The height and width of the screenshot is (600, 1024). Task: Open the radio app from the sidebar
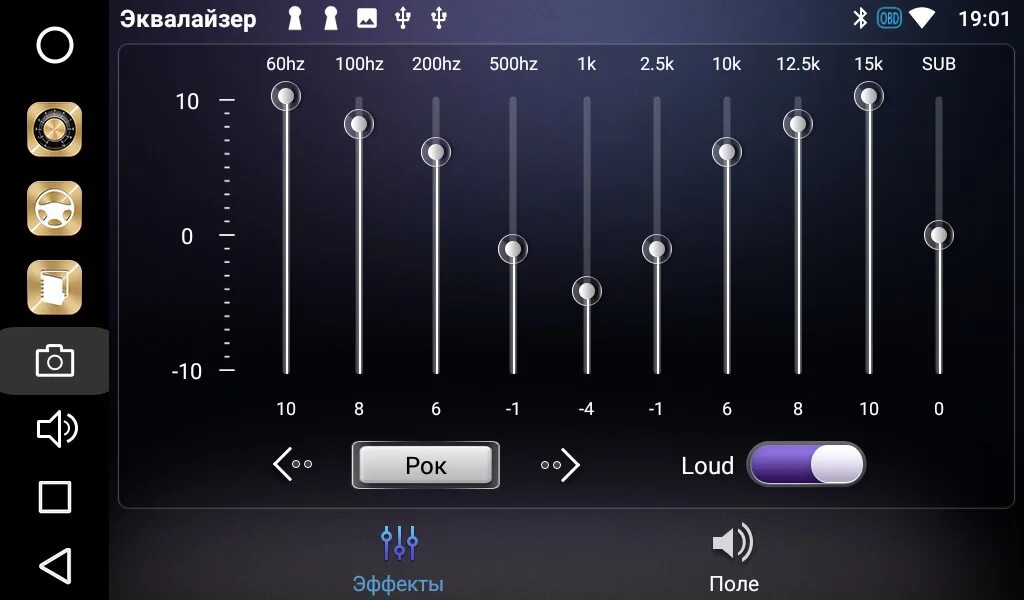(55, 130)
